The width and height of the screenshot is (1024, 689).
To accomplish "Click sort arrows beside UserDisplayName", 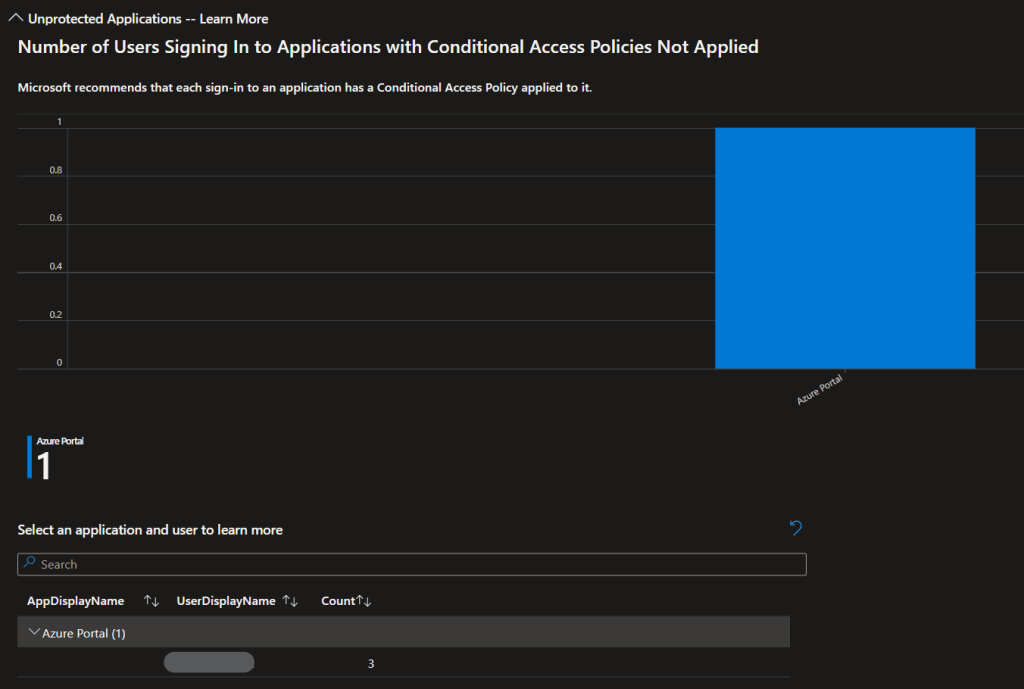I will (290, 601).
